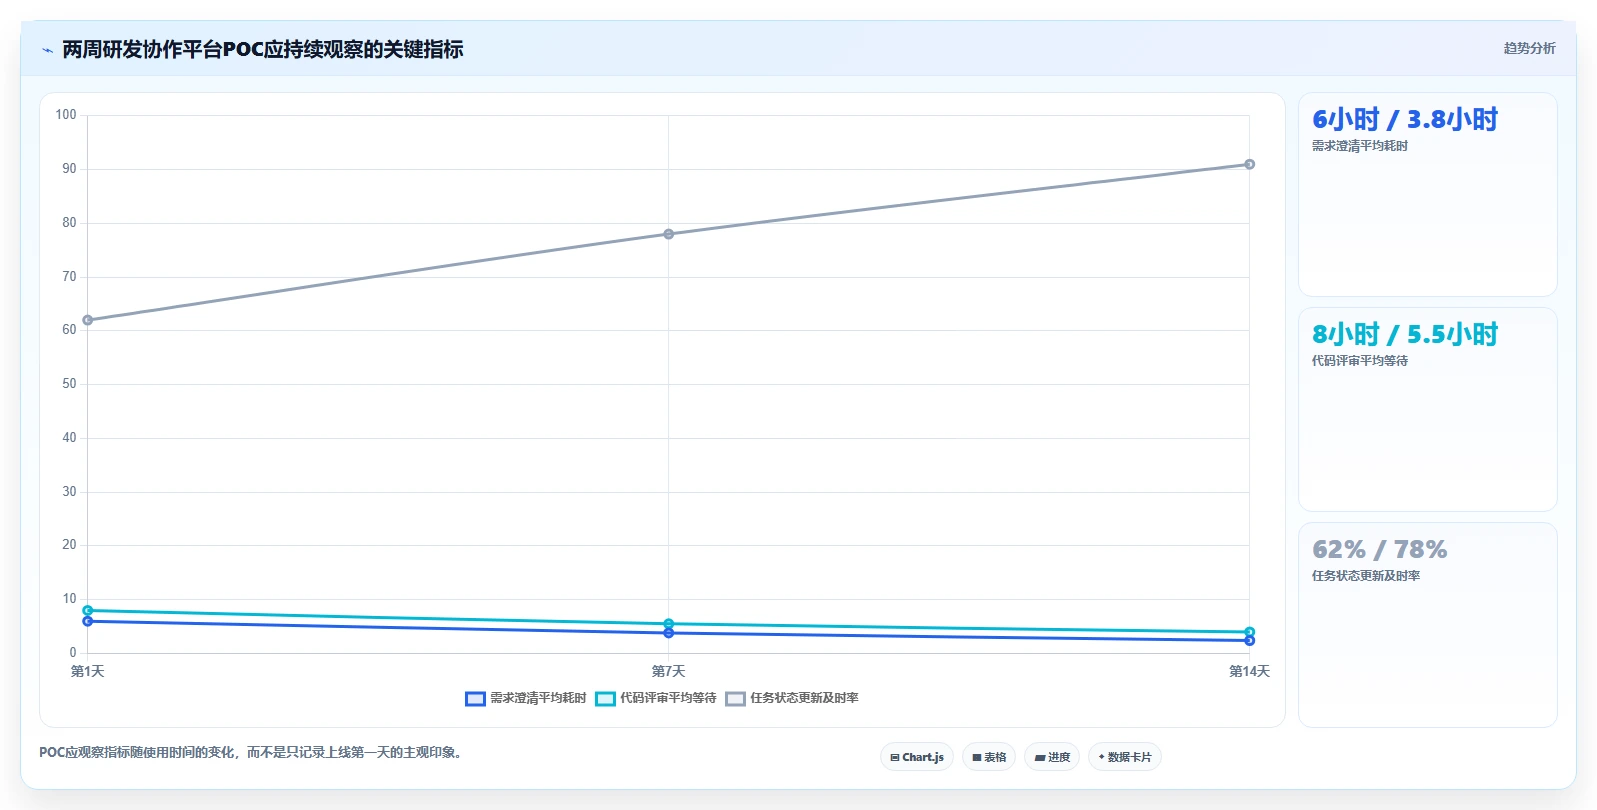1597x810 pixels.
Task: Click the 第14天 x-axis label
Action: tap(1250, 671)
